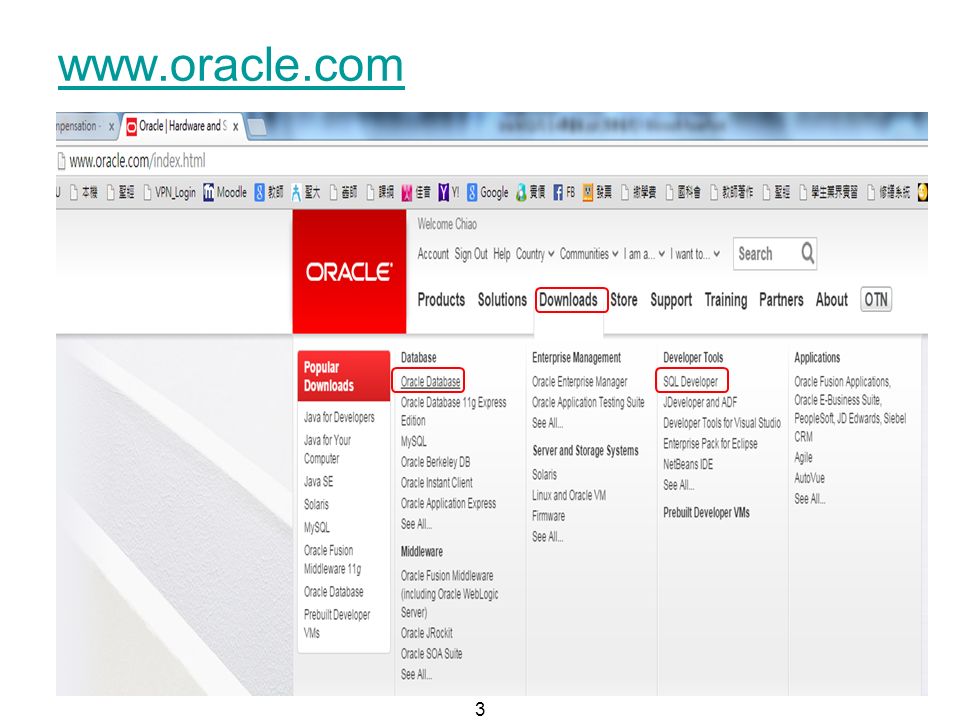Viewport: 960px width, 720px height.
Task: Click Java for Your Computer link
Action: point(328,449)
